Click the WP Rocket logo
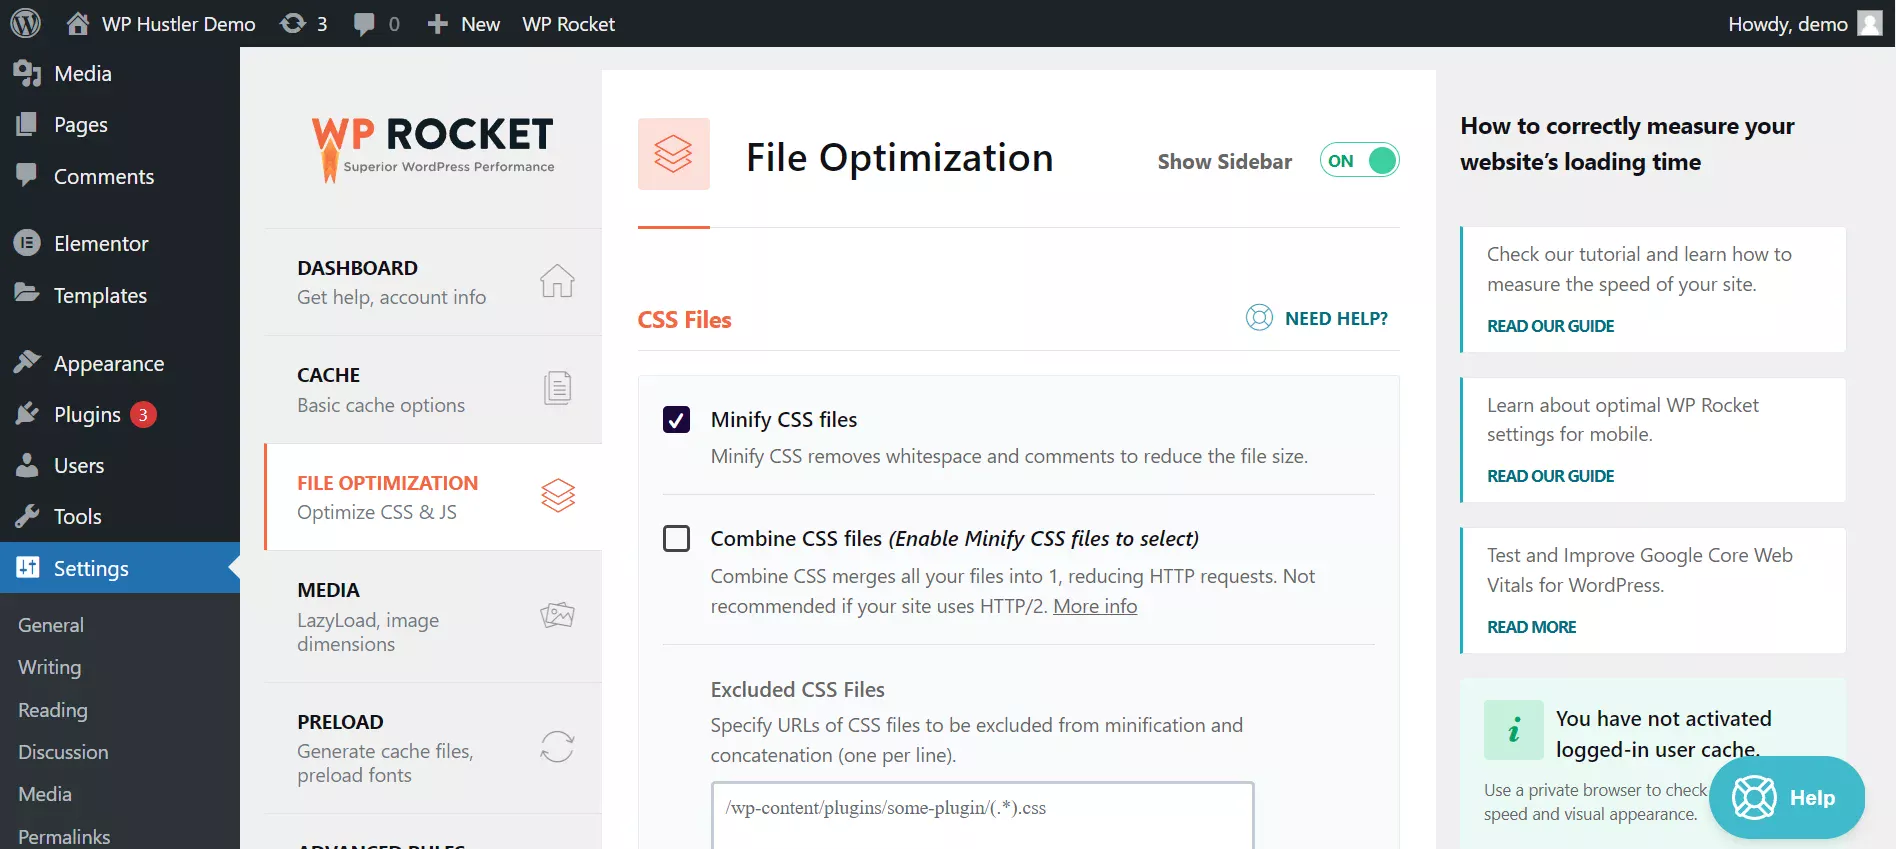Screen dimensions: 1896x849 click(432, 148)
